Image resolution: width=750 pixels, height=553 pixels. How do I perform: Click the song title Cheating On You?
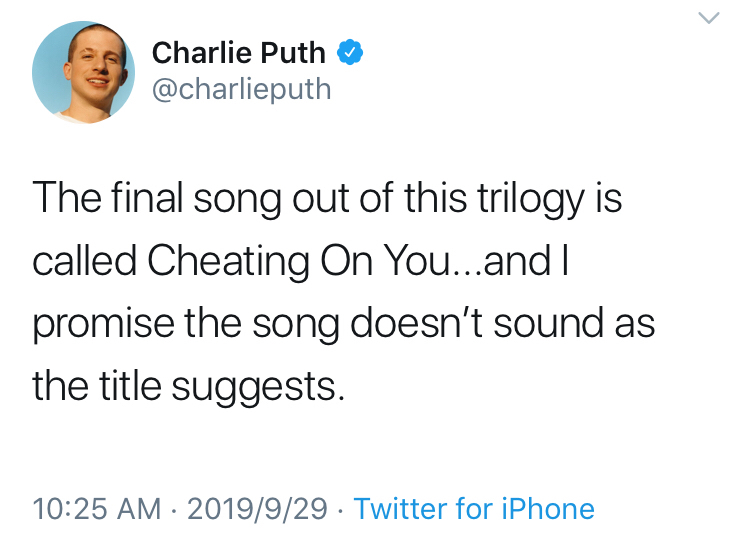tap(298, 261)
